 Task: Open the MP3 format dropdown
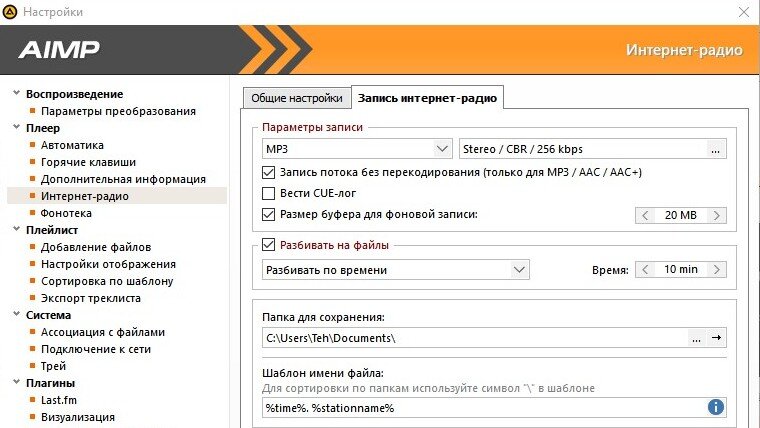(357, 149)
